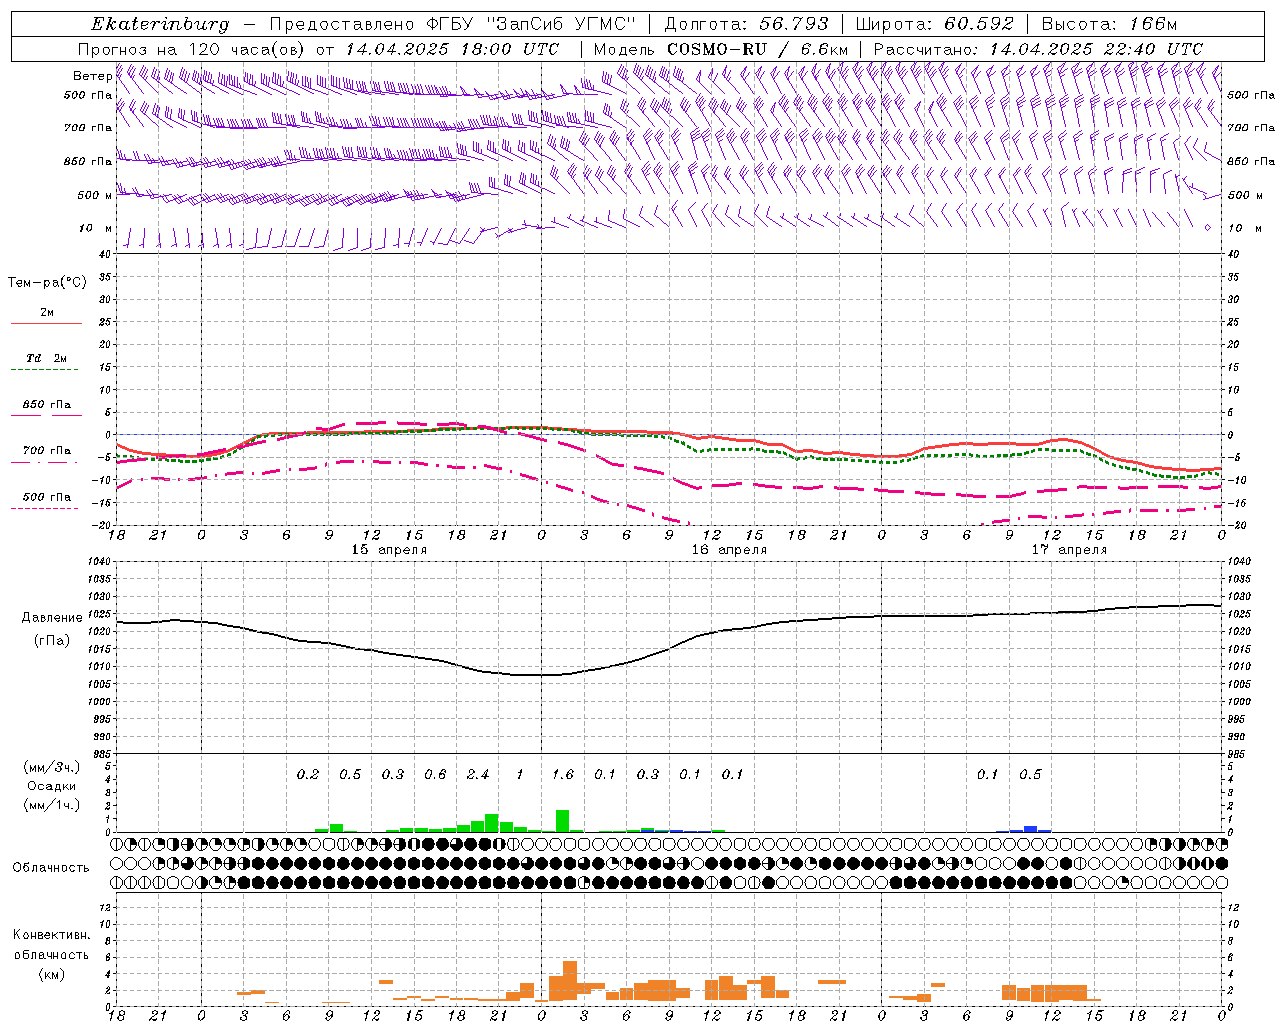Image resolution: width=1280 pixels, height=1024 pixels.
Task: Click the 0.2 precipitation total value
Action: (x=308, y=775)
